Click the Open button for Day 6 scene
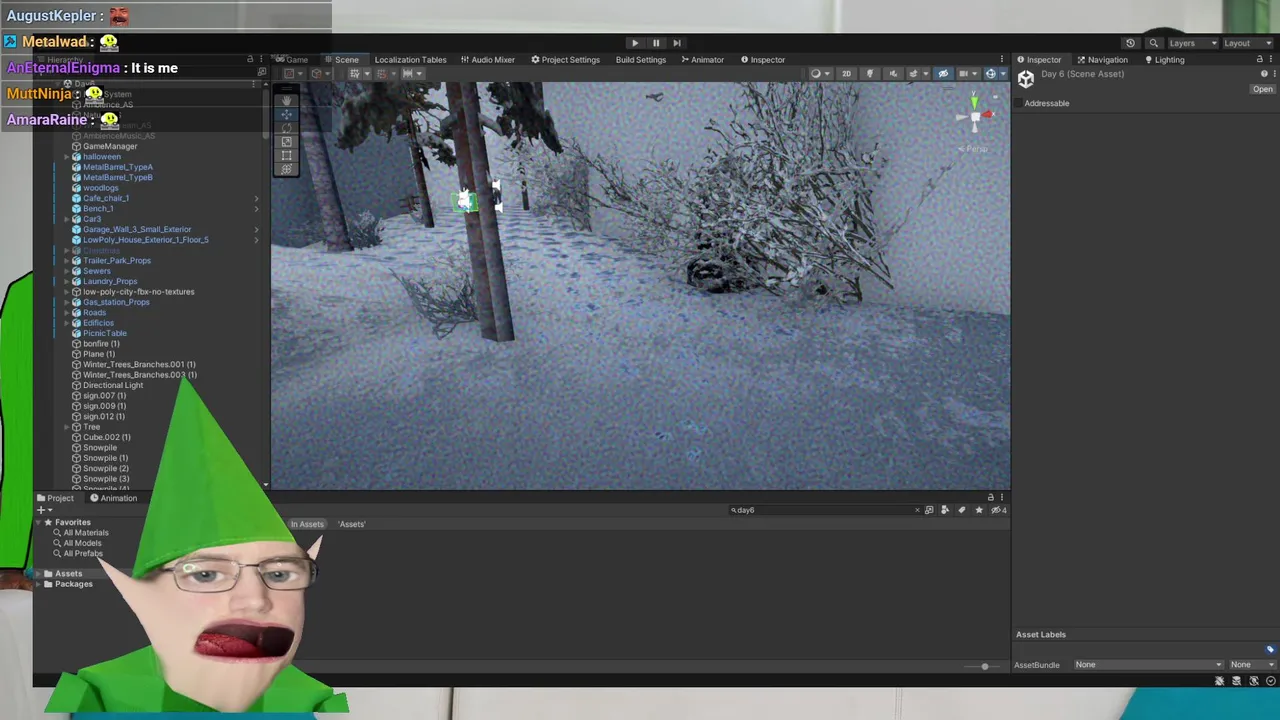 pos(1263,89)
